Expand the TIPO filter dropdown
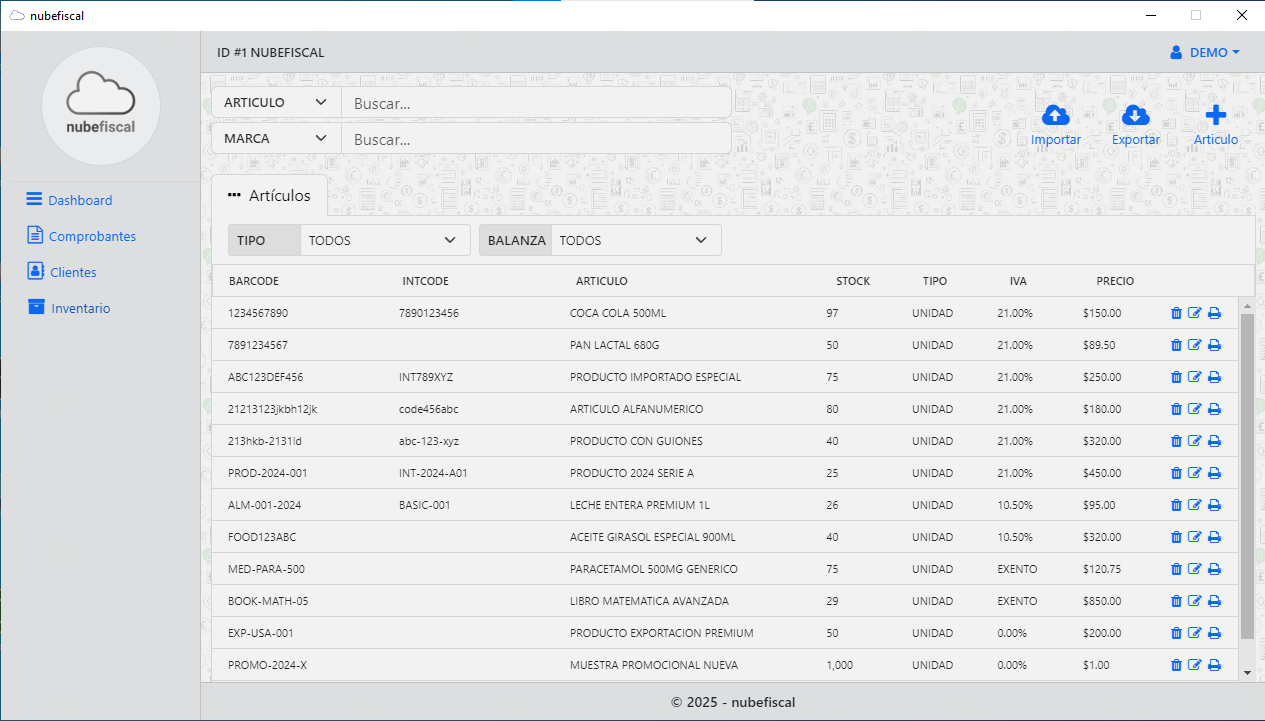The height and width of the screenshot is (721, 1265). click(x=384, y=241)
